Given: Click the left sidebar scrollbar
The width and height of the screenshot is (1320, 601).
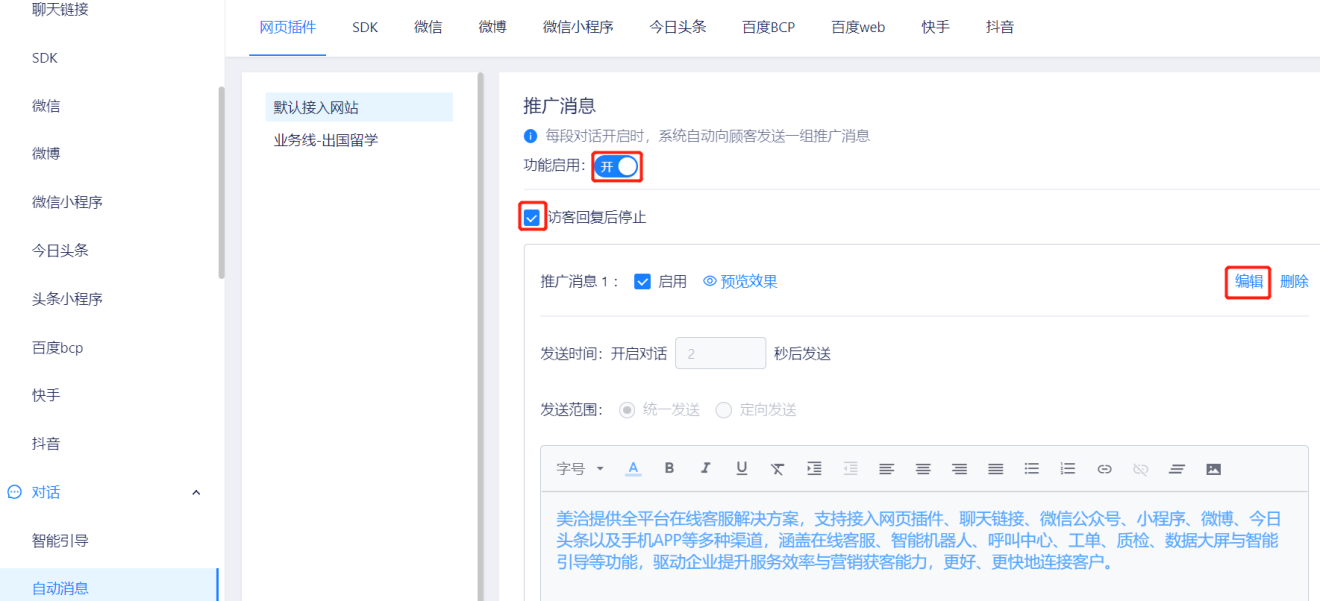Looking at the screenshot, I should coord(221,181).
